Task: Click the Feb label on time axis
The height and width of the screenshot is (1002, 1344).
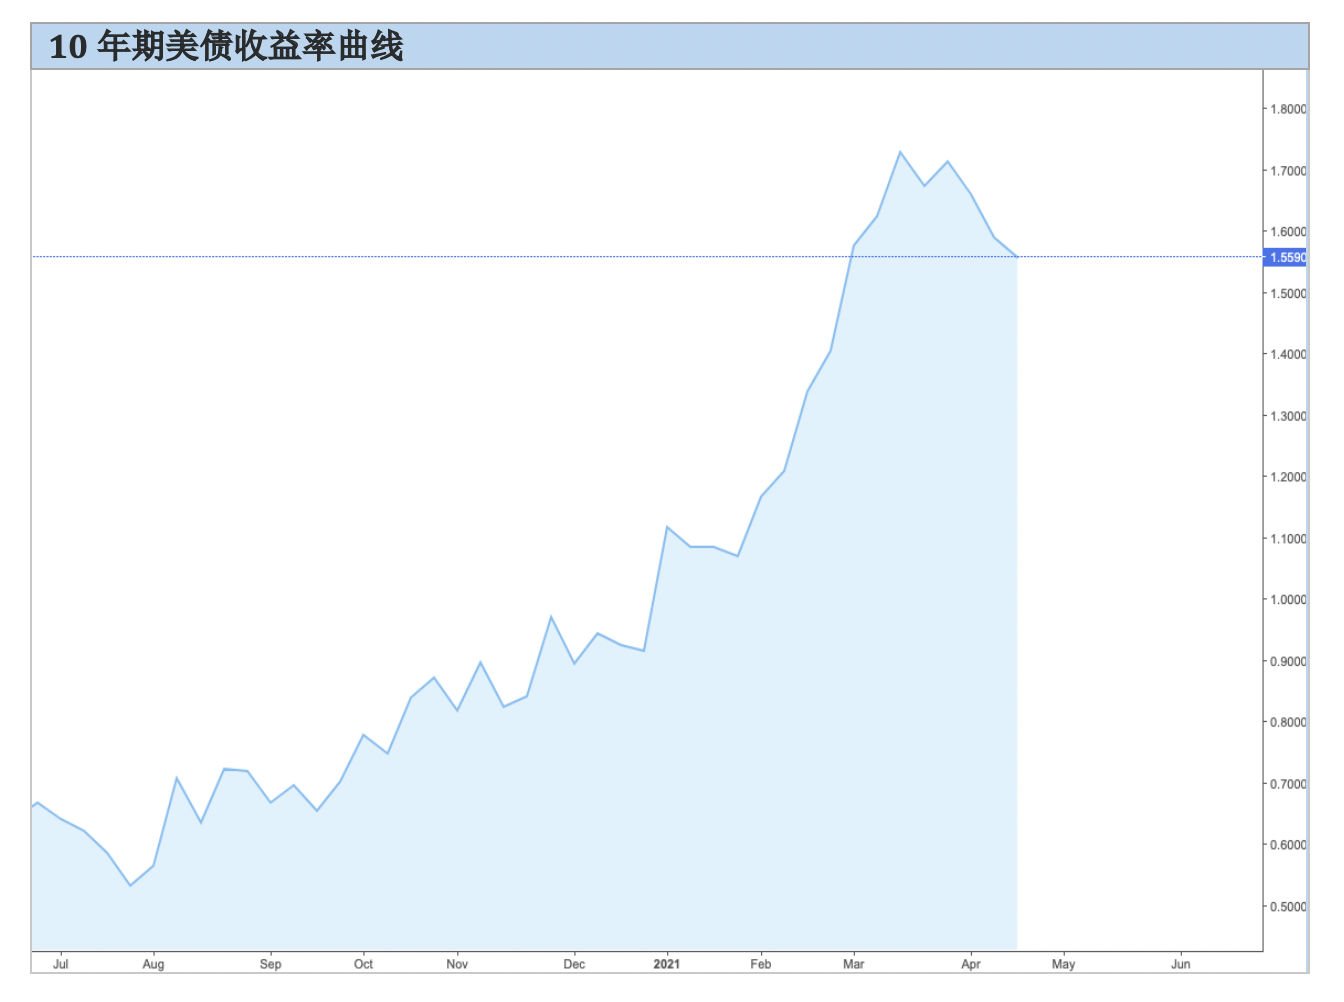Action: coord(761,964)
